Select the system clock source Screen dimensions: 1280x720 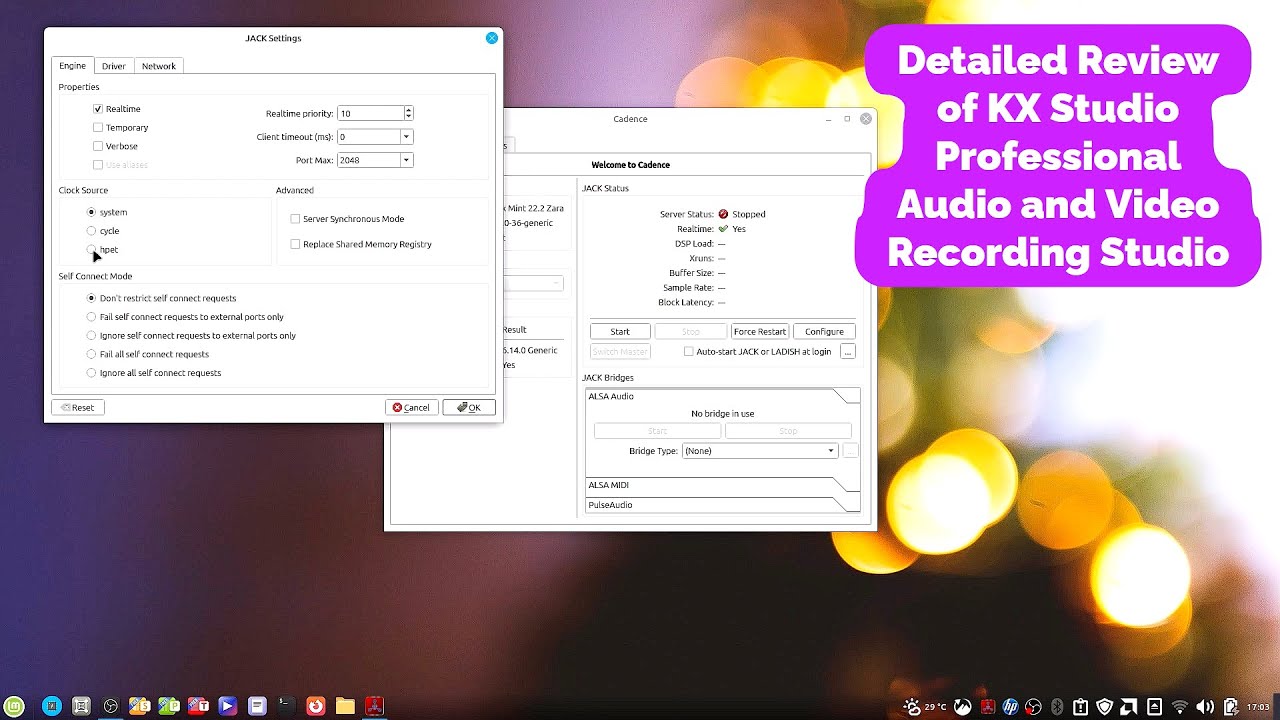click(x=91, y=212)
